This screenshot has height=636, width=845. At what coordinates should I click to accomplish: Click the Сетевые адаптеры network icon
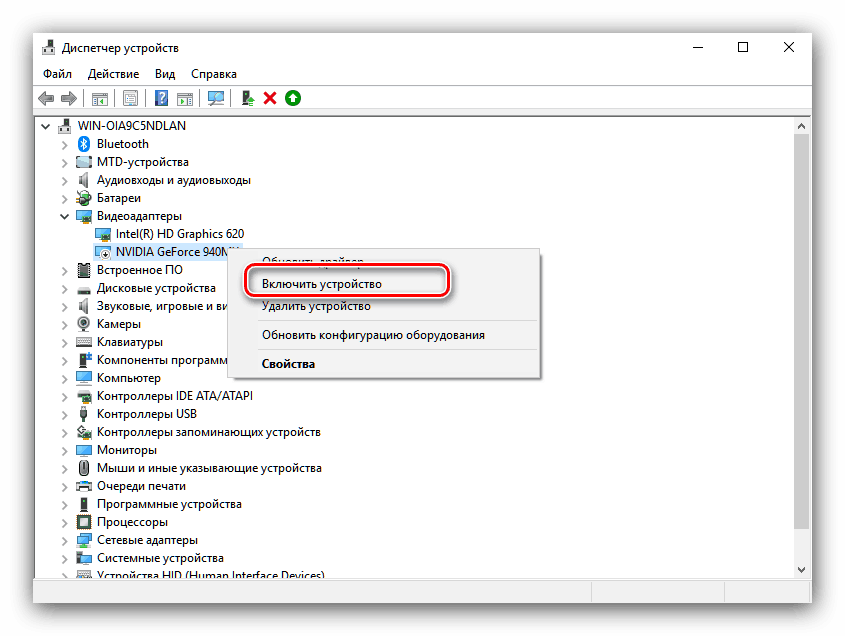pyautogui.click(x=84, y=540)
